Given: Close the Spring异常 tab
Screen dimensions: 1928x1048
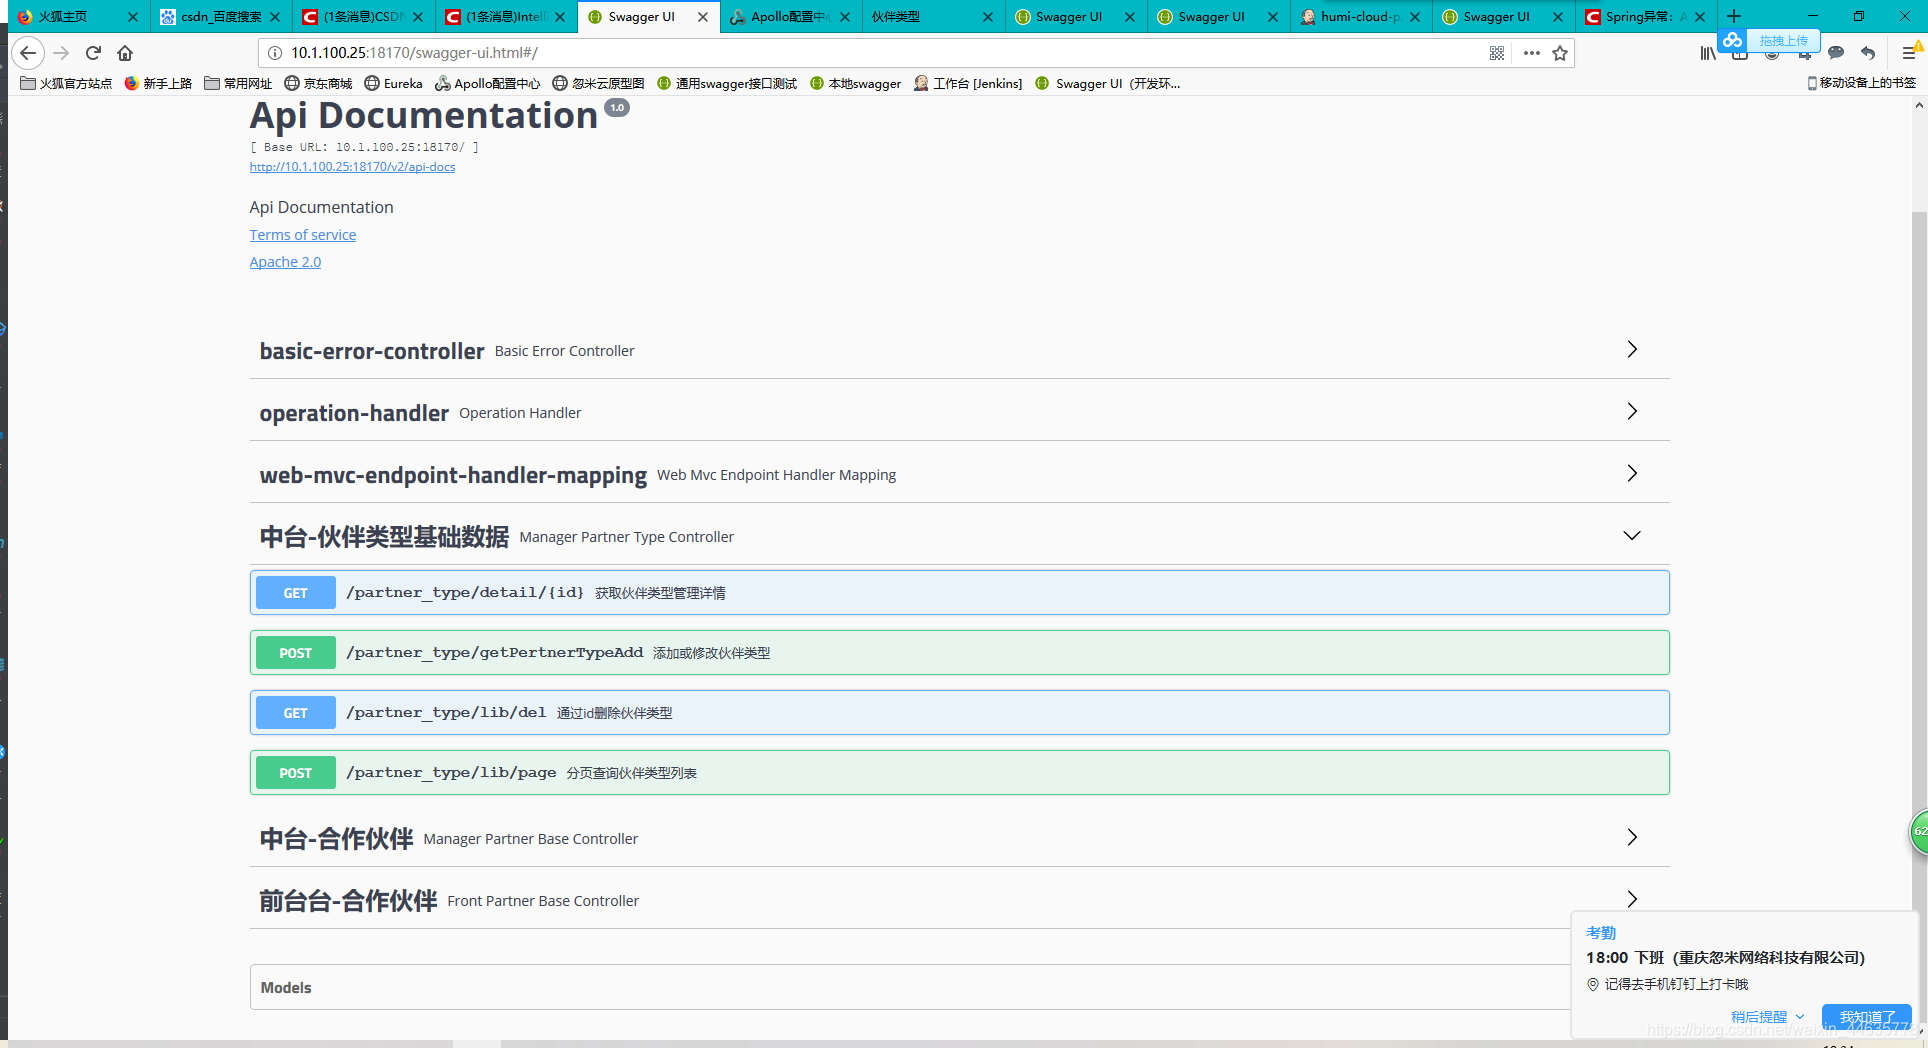Looking at the screenshot, I should click(x=1700, y=17).
